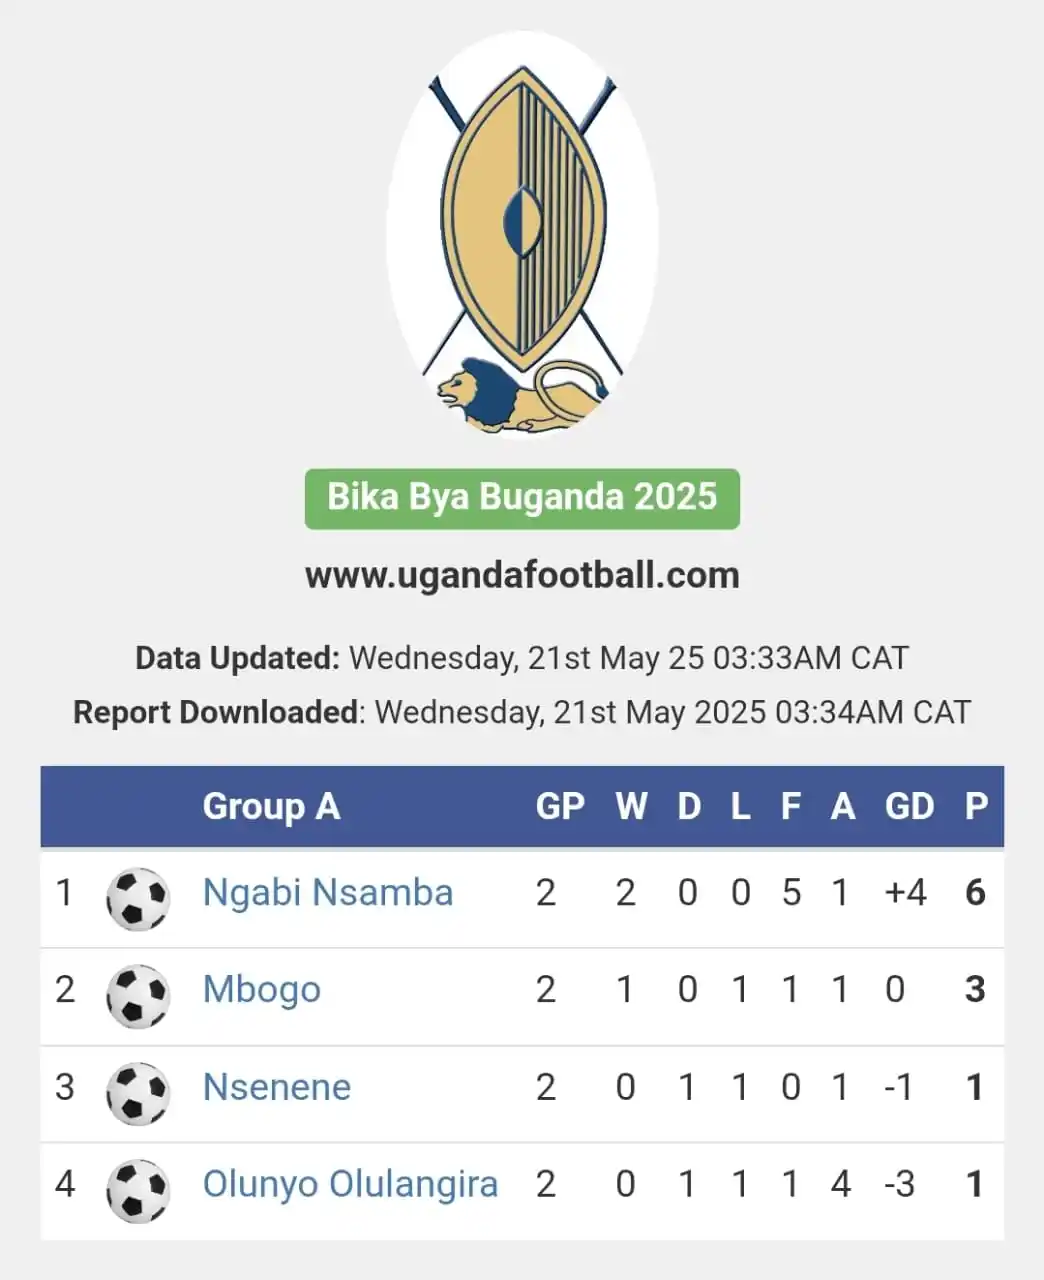Click the soccer ball icon beside Ngabi Nsamba

click(x=138, y=898)
